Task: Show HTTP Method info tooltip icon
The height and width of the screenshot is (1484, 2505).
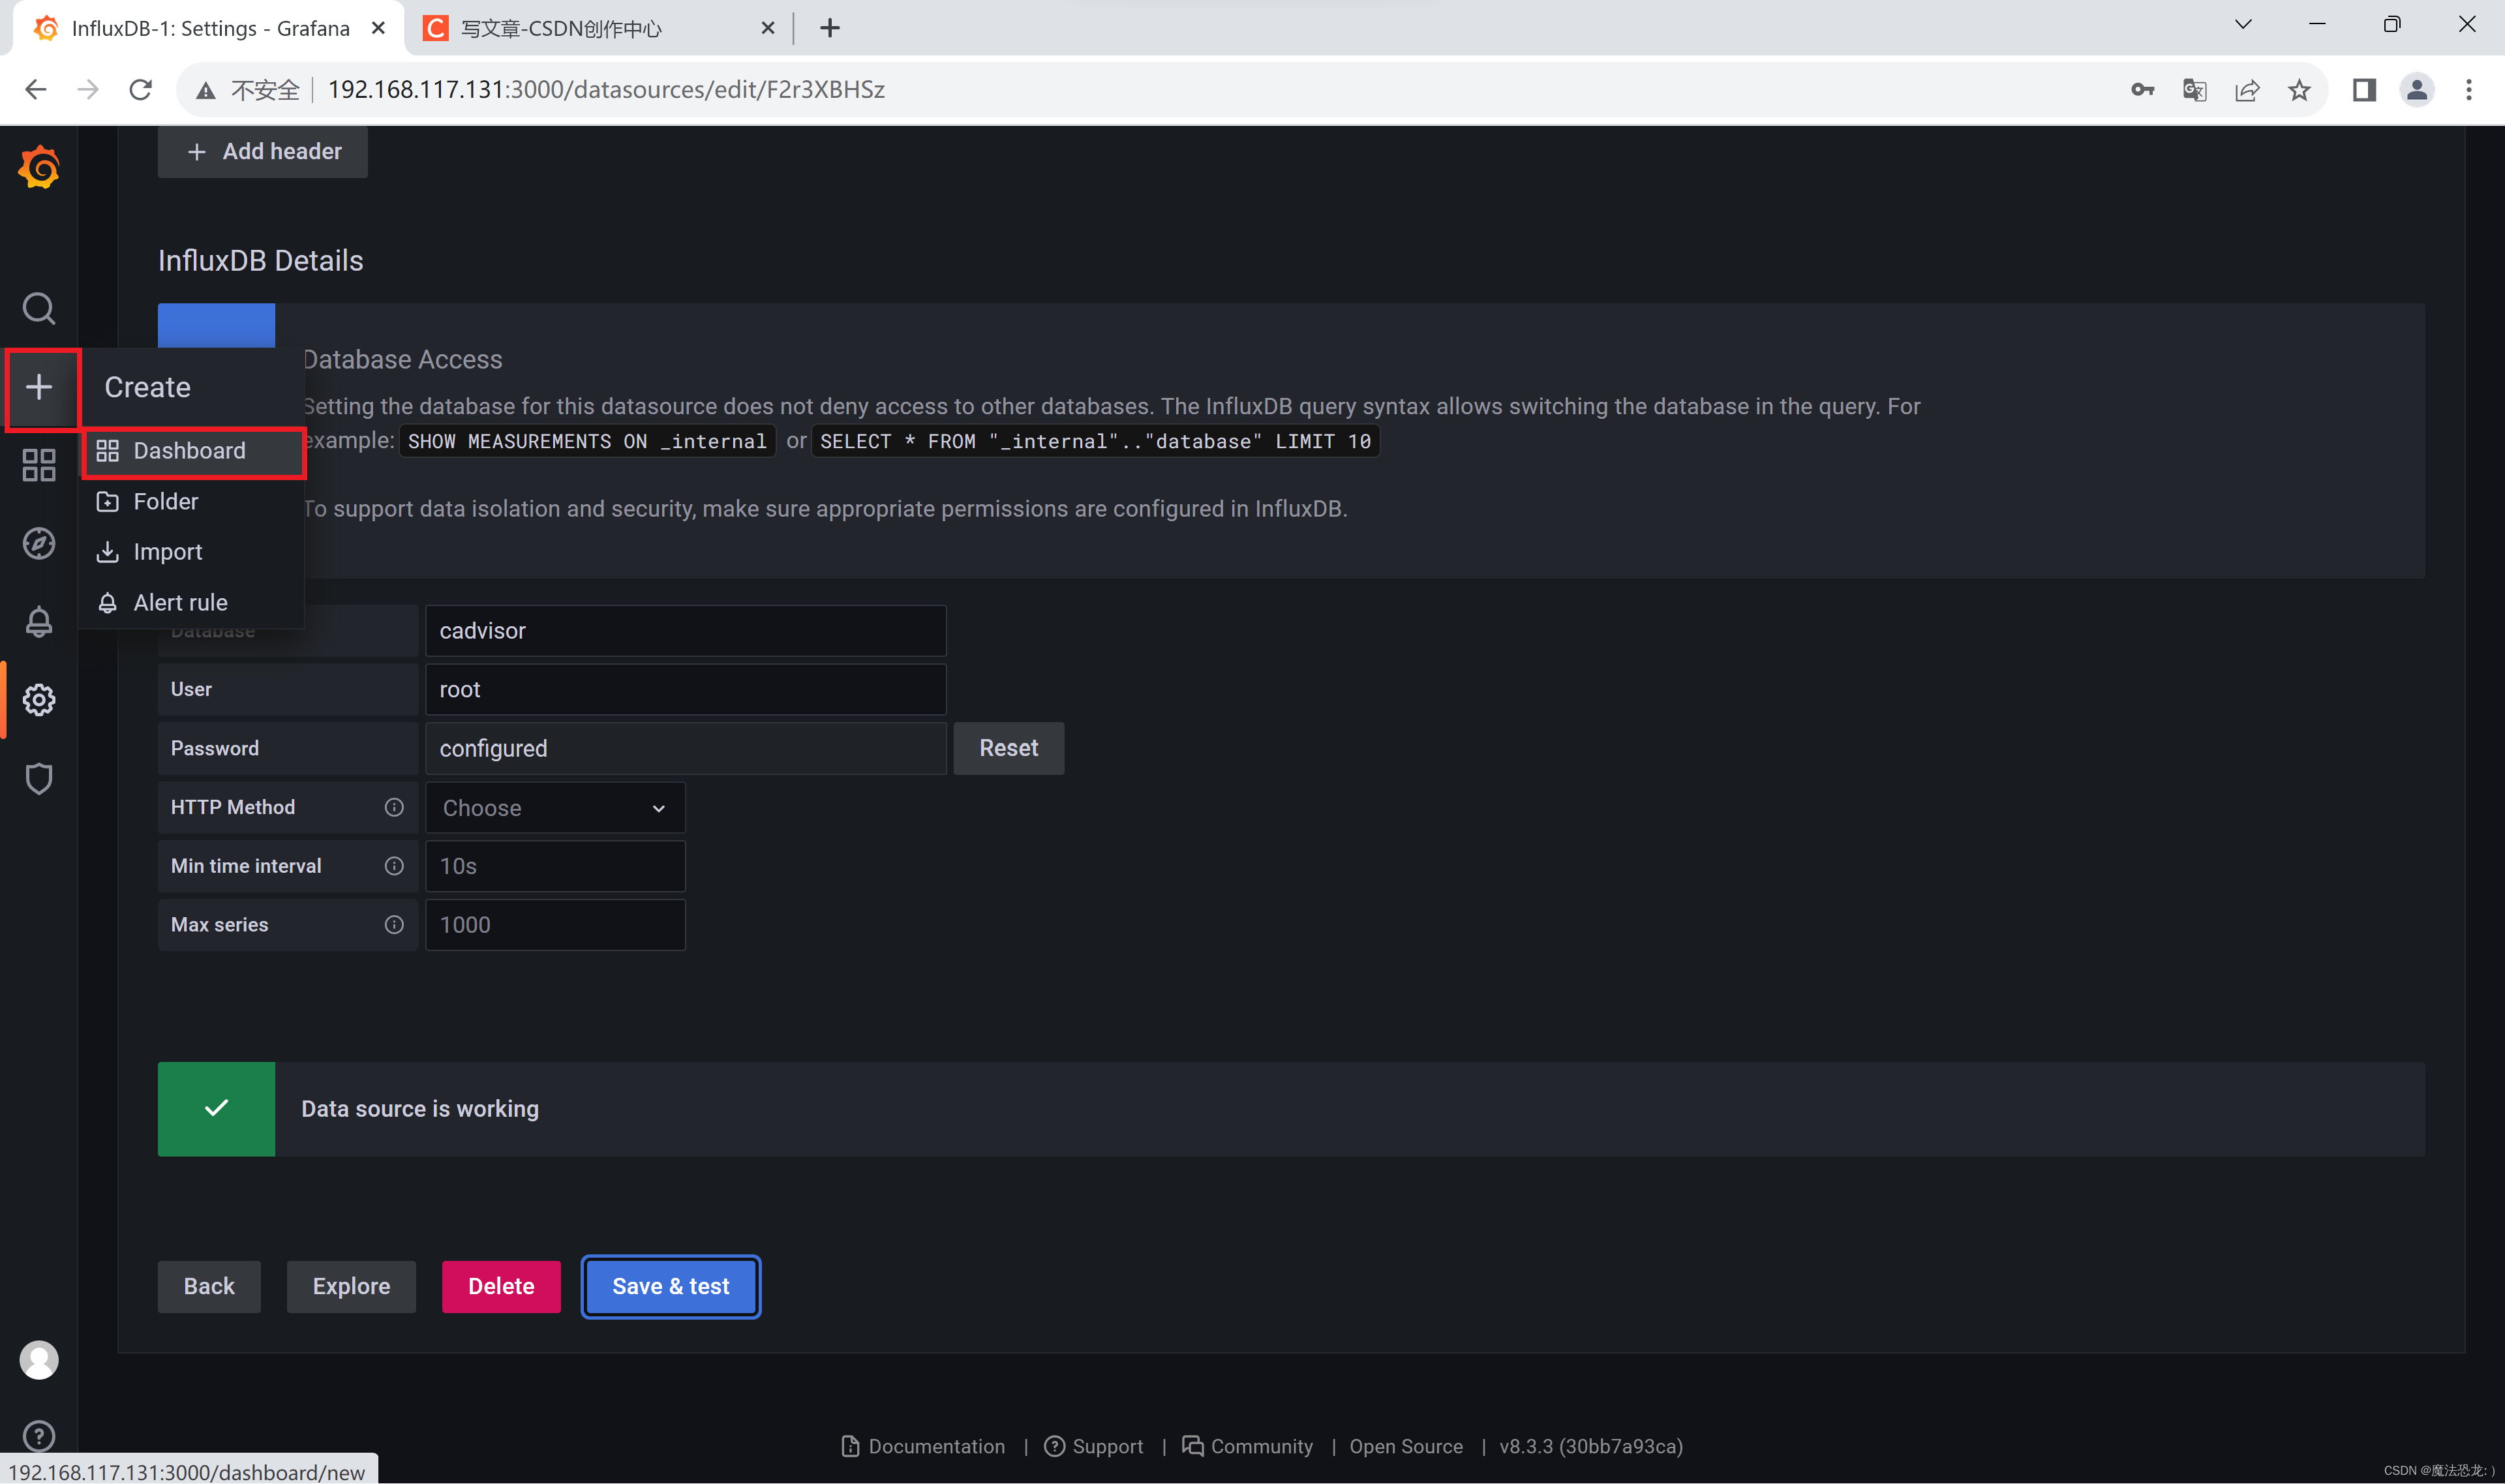Action: pos(394,807)
